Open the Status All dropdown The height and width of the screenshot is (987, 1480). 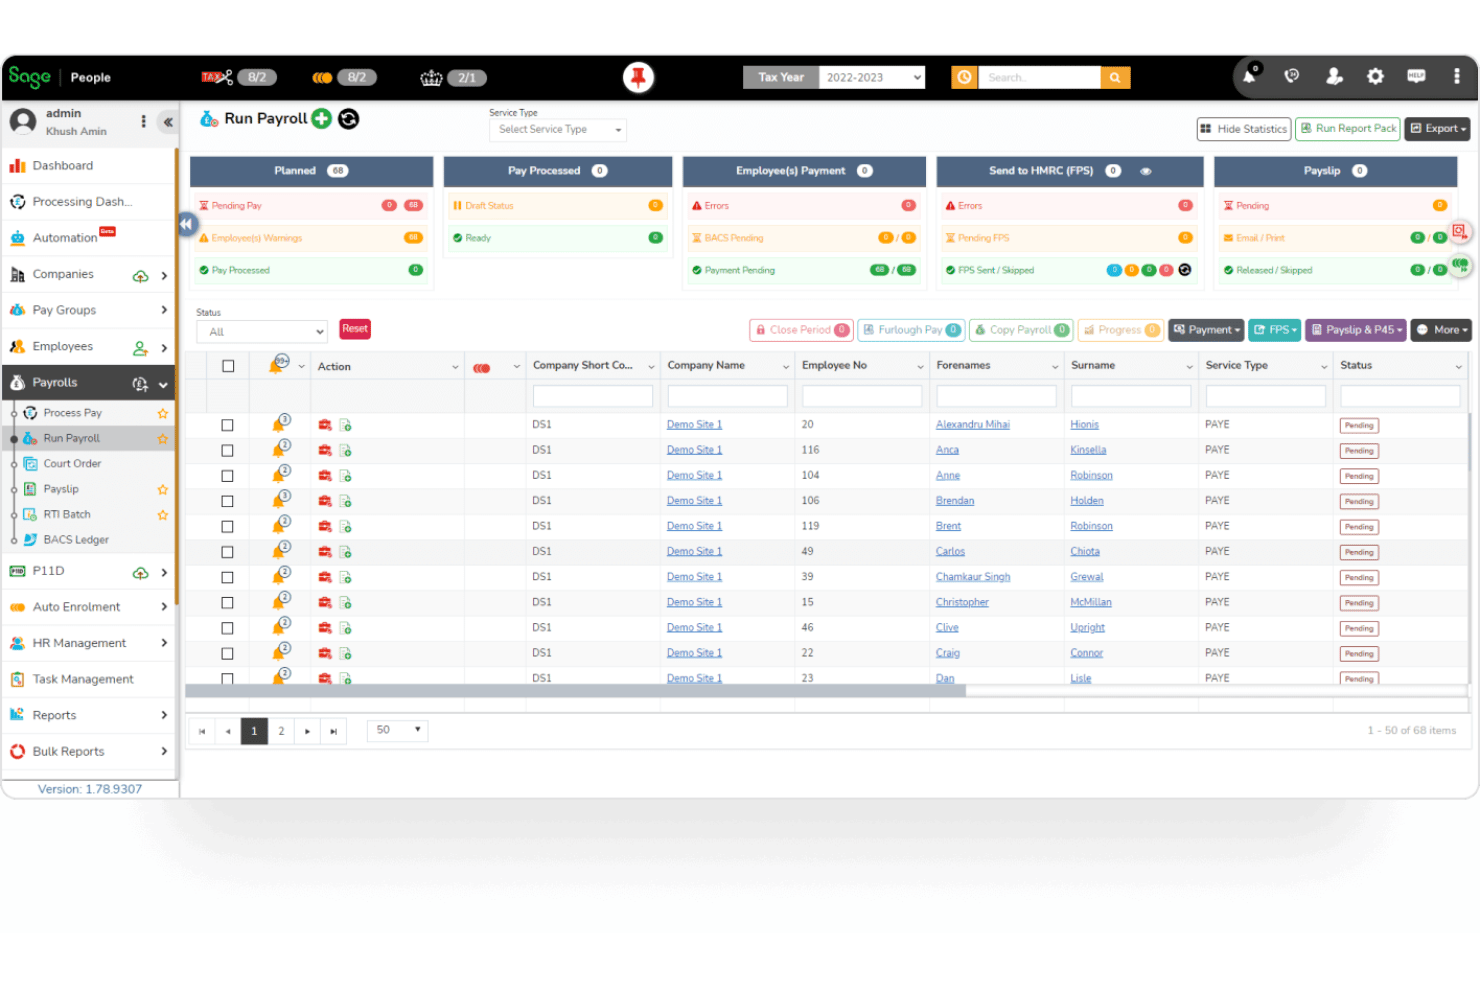[x=262, y=331]
